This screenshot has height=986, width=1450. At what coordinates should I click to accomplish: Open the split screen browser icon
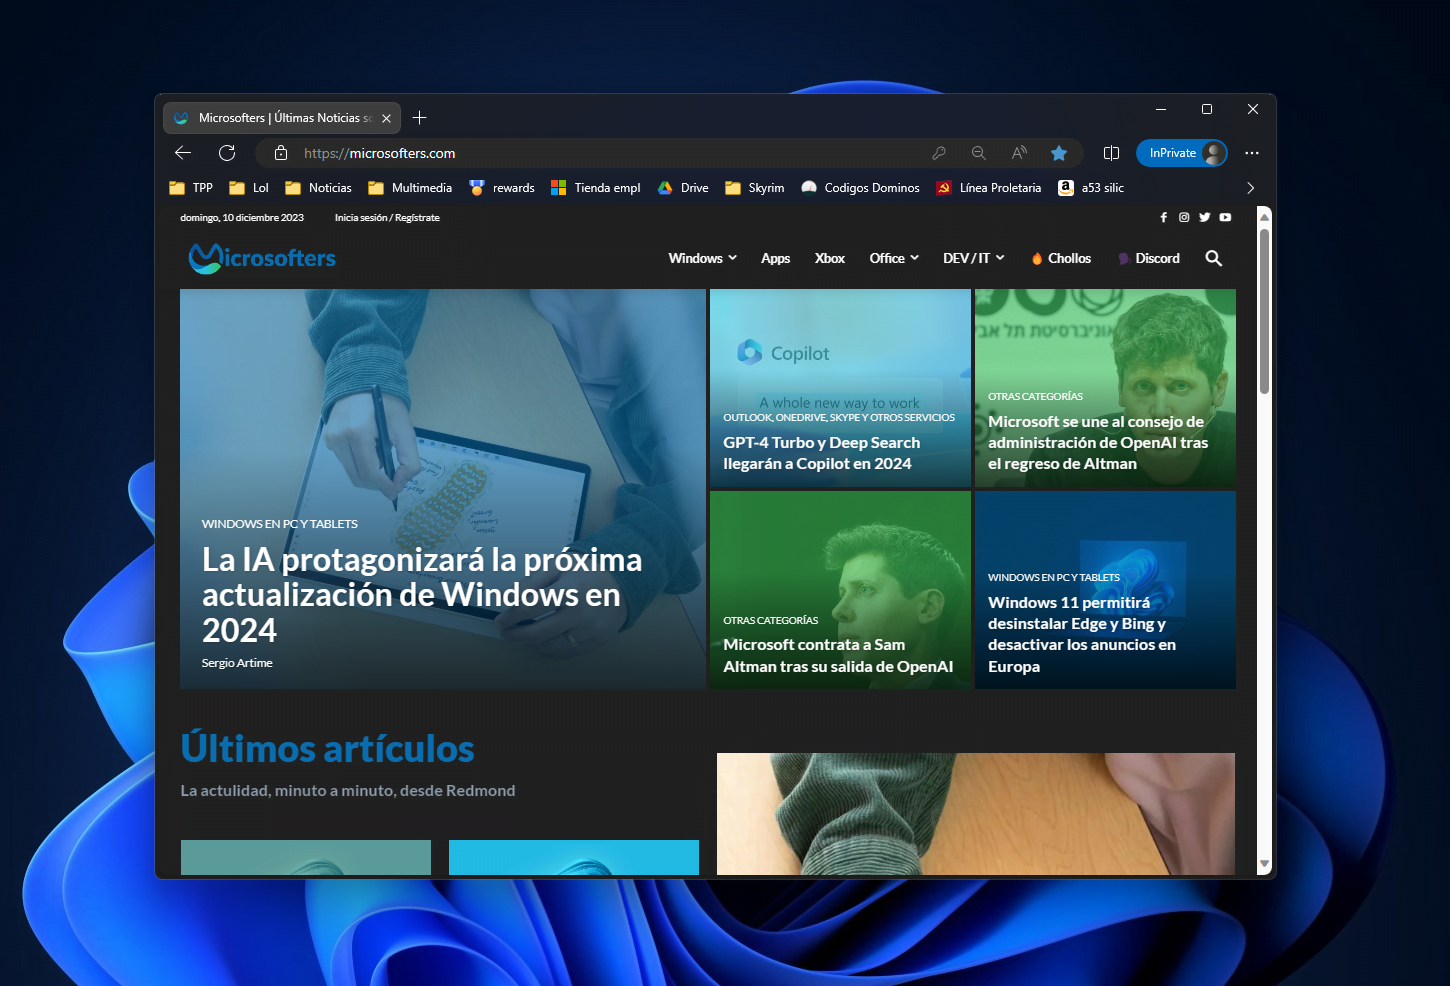[x=1111, y=153]
